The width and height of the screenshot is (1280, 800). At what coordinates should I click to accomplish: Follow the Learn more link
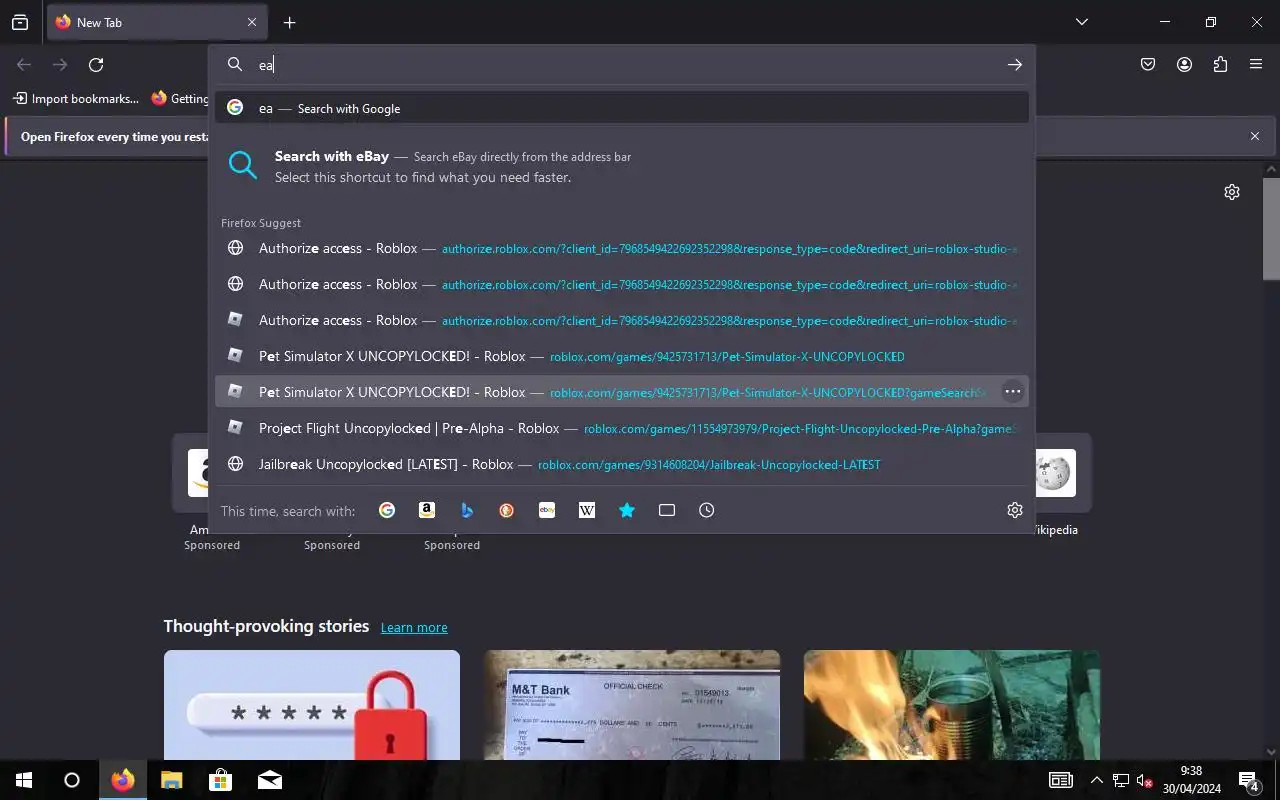414,627
